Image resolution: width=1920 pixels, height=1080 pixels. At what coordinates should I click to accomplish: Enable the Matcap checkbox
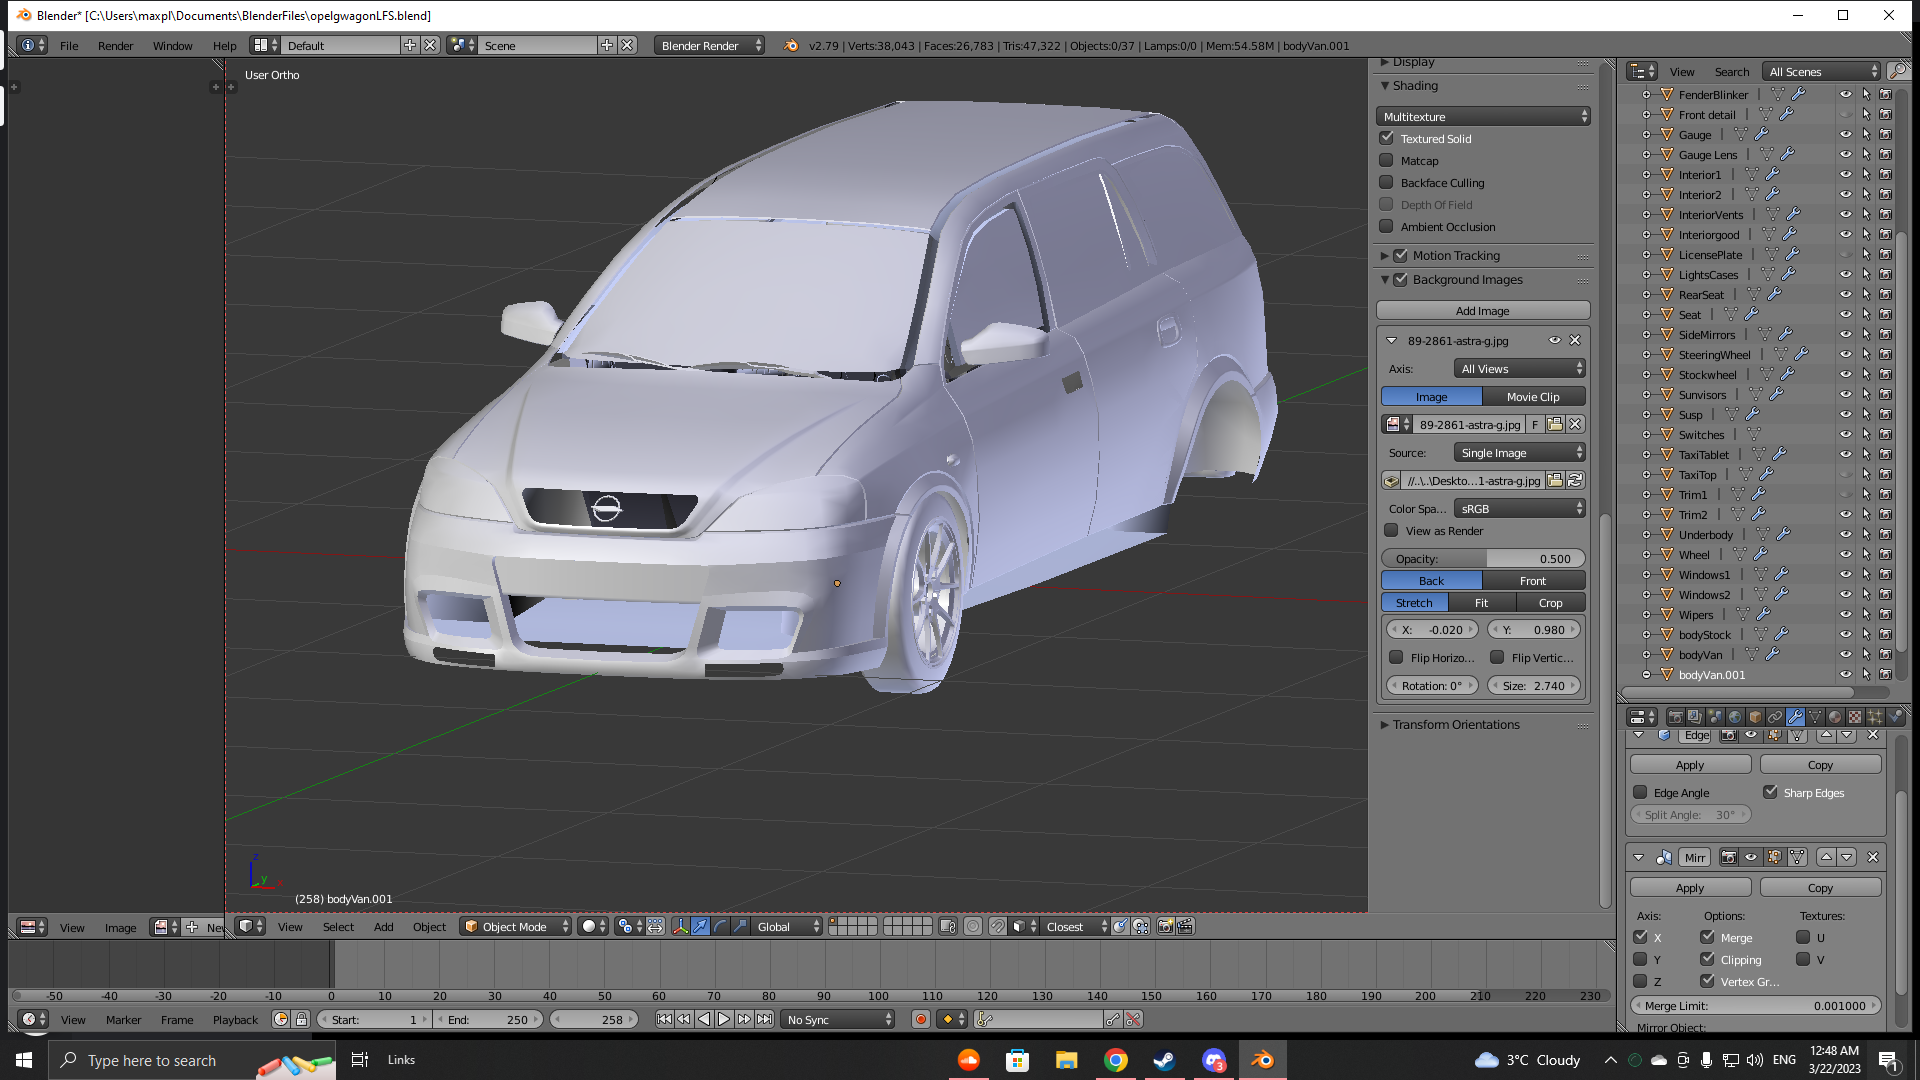tap(1387, 161)
